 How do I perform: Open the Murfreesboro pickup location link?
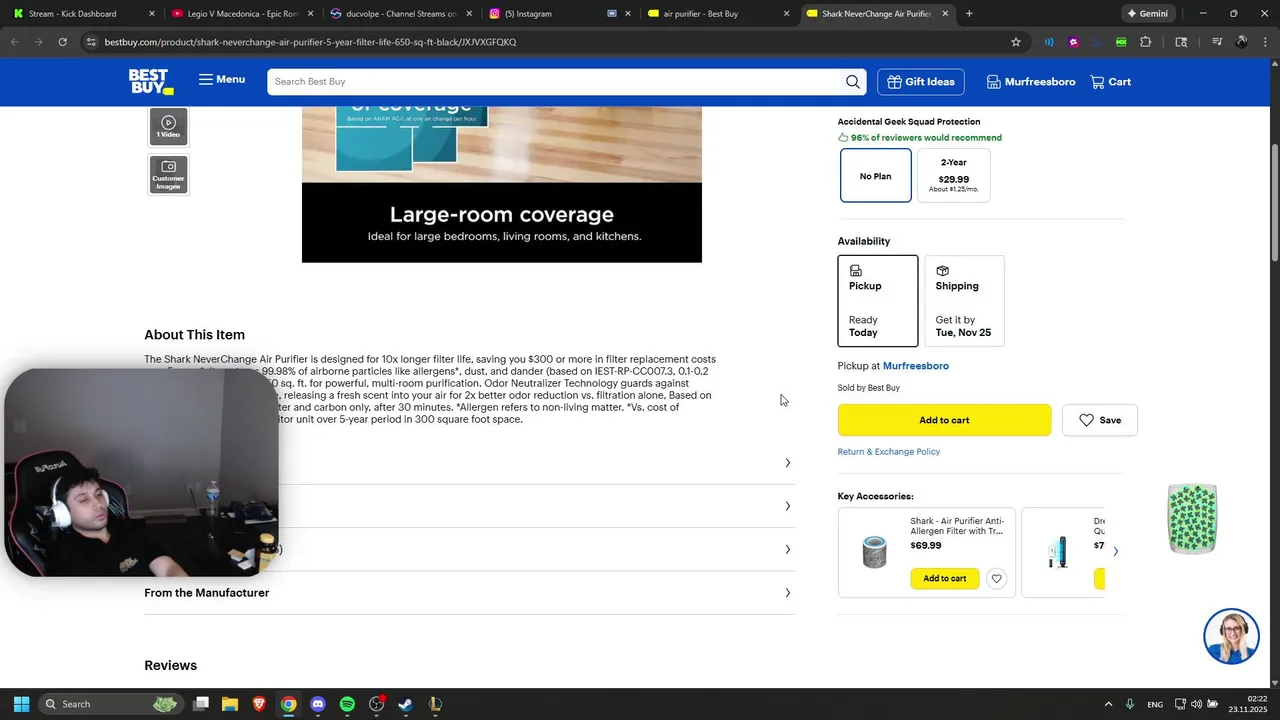(x=915, y=366)
